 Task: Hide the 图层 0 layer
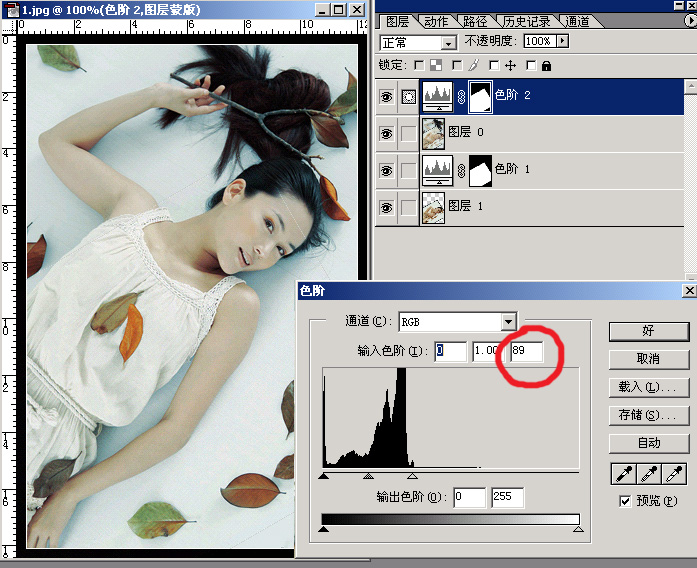386,132
